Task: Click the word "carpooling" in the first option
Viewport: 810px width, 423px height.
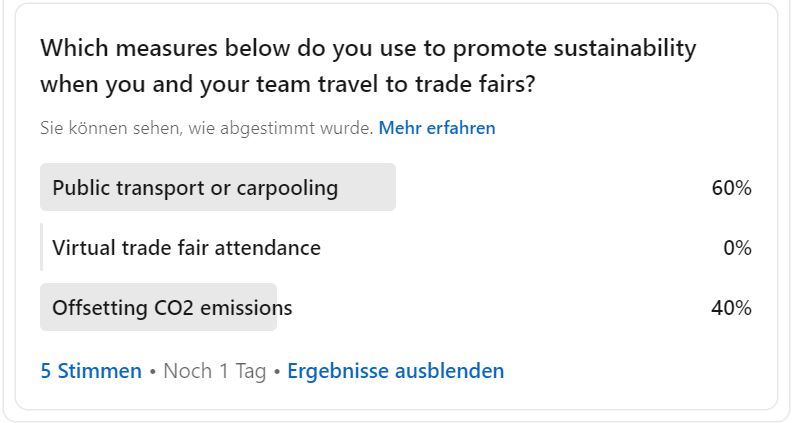Action: click(x=287, y=188)
